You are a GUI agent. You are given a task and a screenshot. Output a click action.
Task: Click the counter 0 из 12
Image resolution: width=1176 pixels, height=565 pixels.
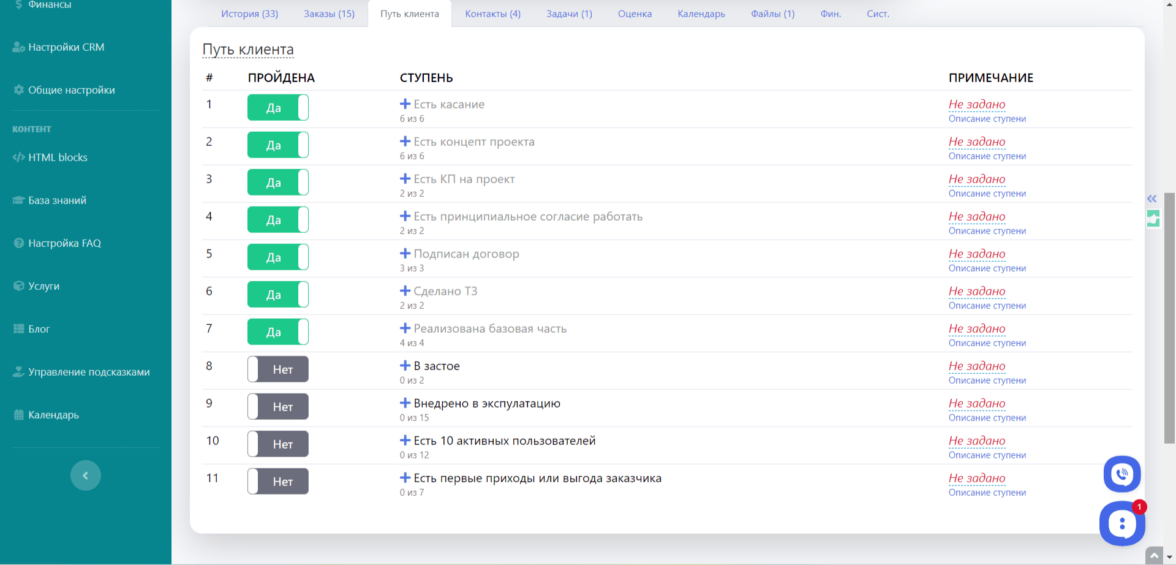click(x=414, y=455)
